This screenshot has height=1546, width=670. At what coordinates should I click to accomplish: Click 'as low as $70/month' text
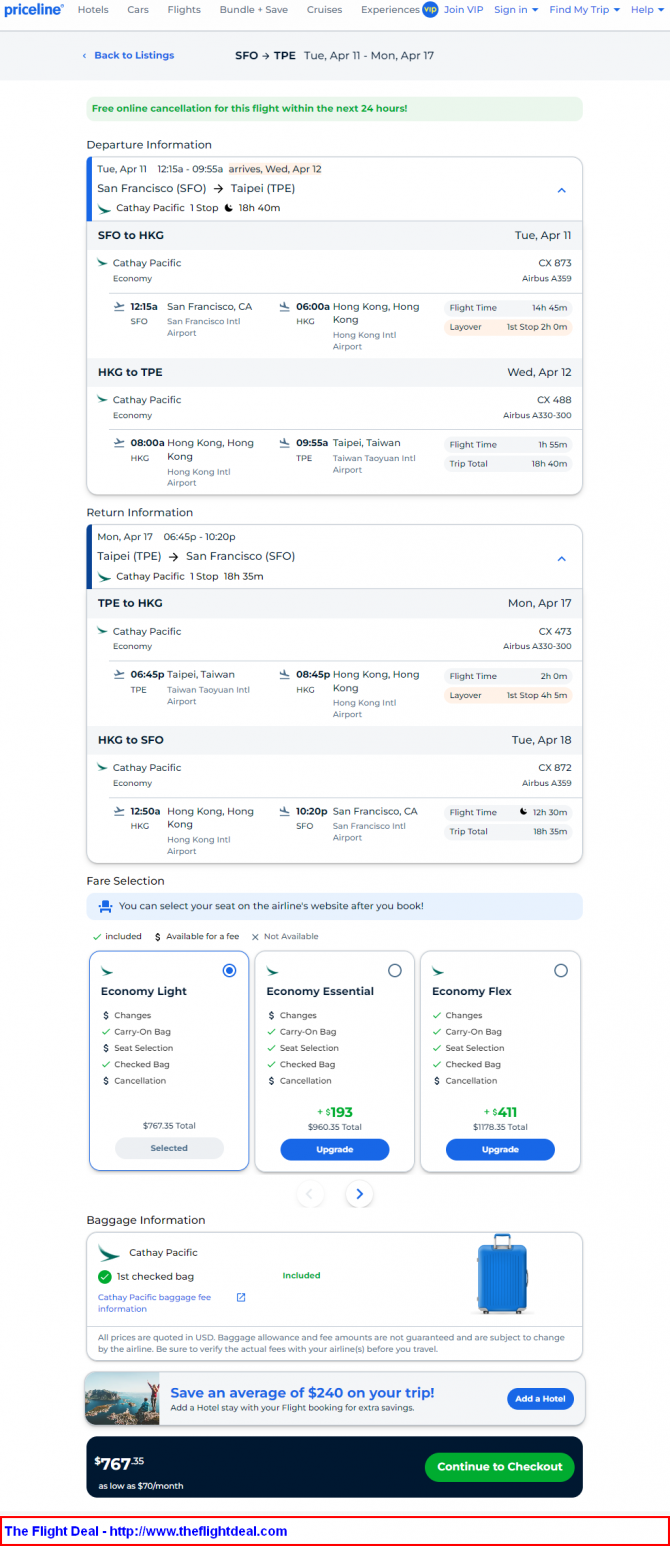141,1486
